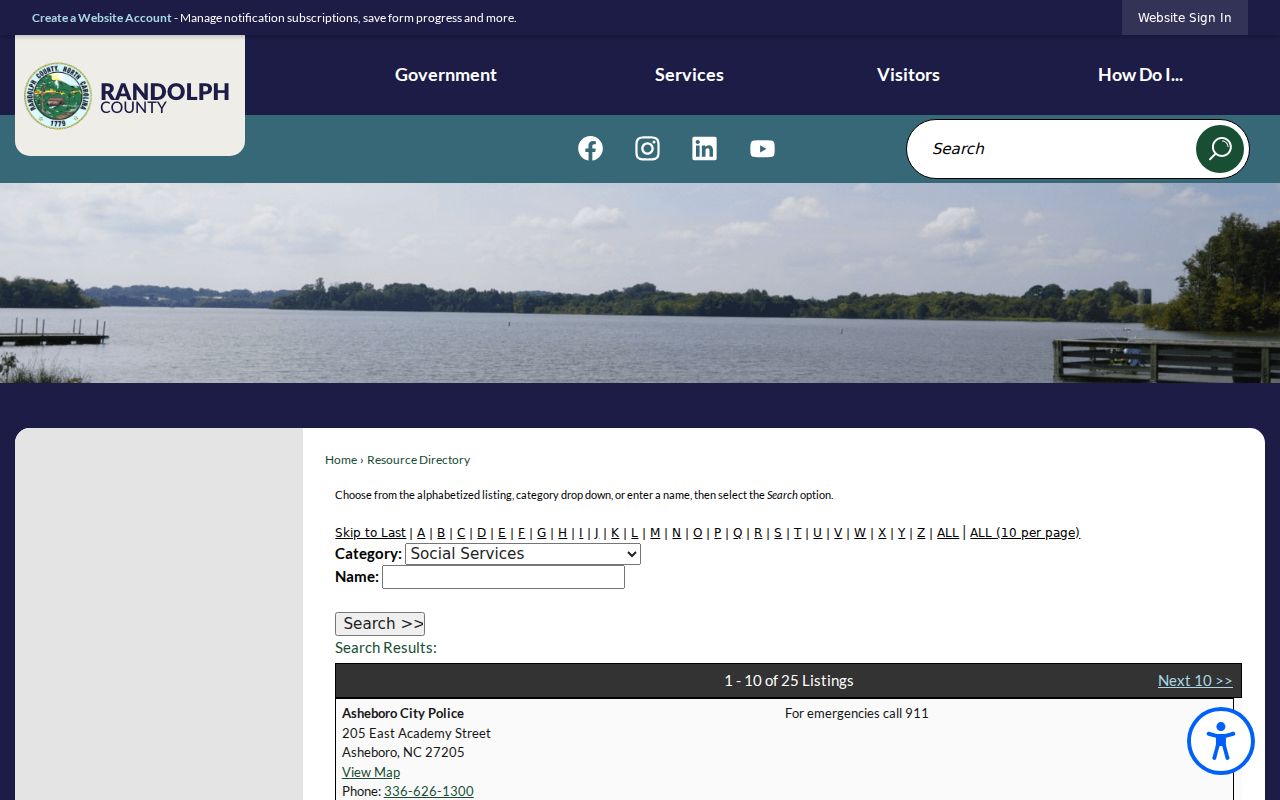The height and width of the screenshot is (800, 1280).
Task: Open the Services menu
Action: click(x=689, y=74)
